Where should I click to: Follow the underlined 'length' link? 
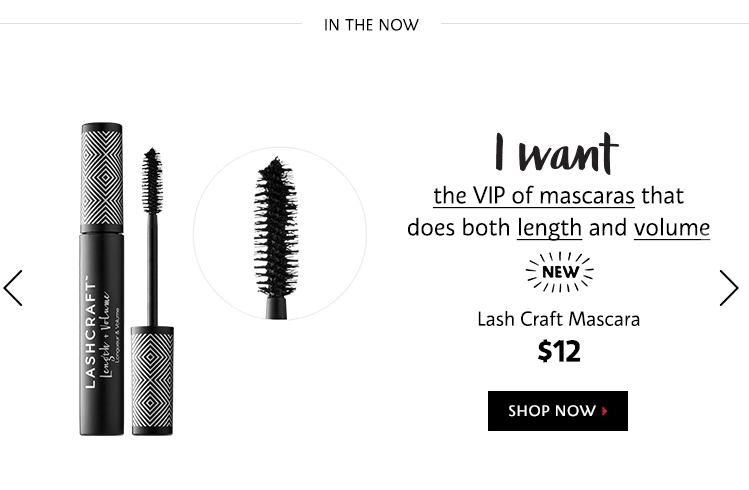tap(549, 228)
